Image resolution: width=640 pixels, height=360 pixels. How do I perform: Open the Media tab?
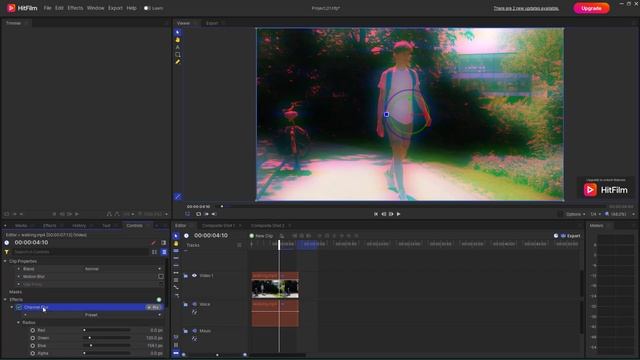(x=21, y=226)
